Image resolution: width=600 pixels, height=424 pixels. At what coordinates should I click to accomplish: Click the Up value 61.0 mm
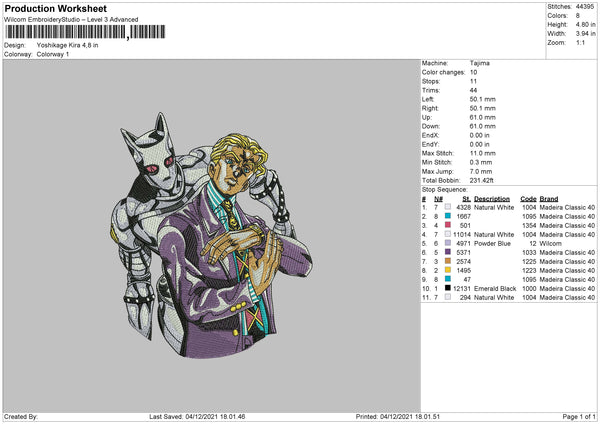point(483,117)
